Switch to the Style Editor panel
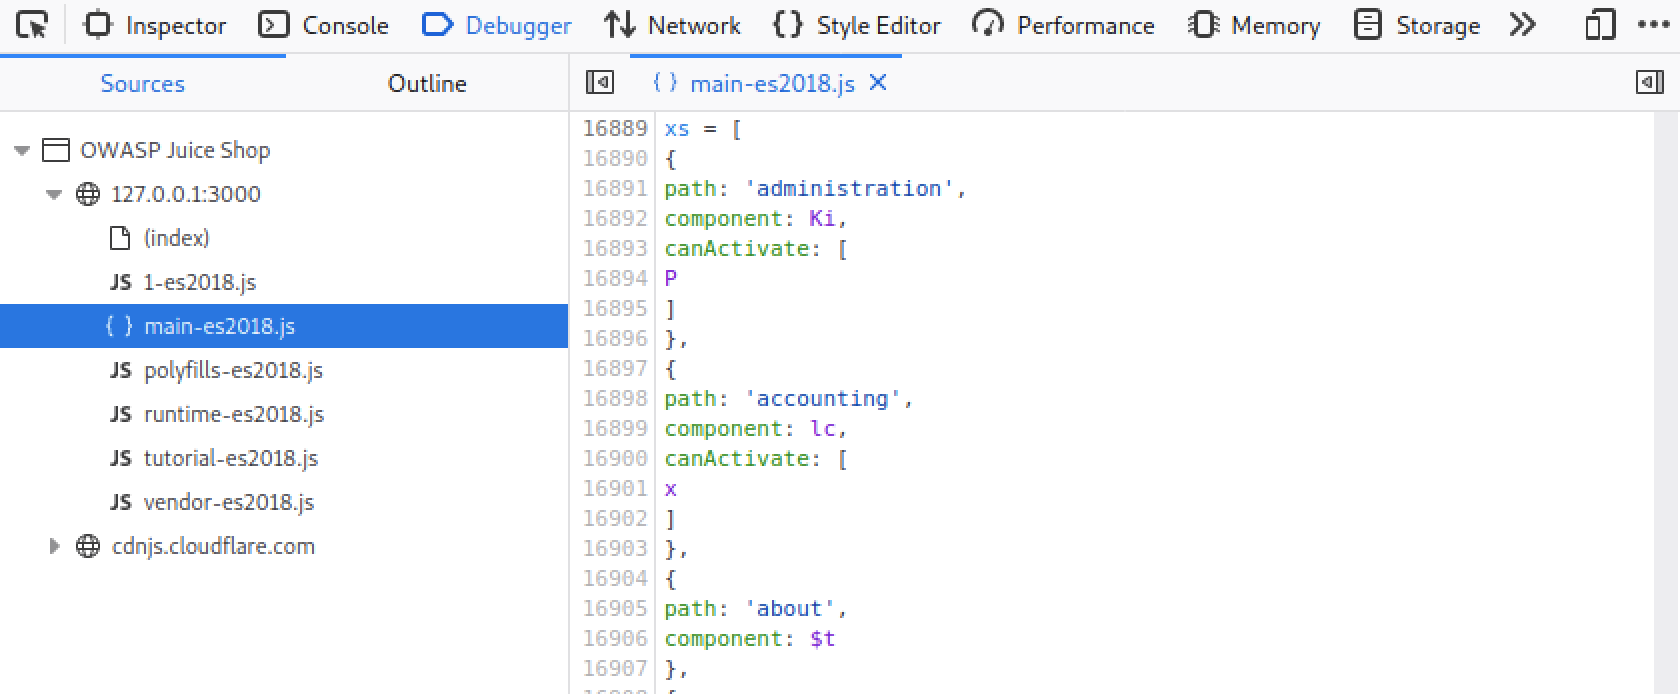1680x694 pixels. point(857,25)
